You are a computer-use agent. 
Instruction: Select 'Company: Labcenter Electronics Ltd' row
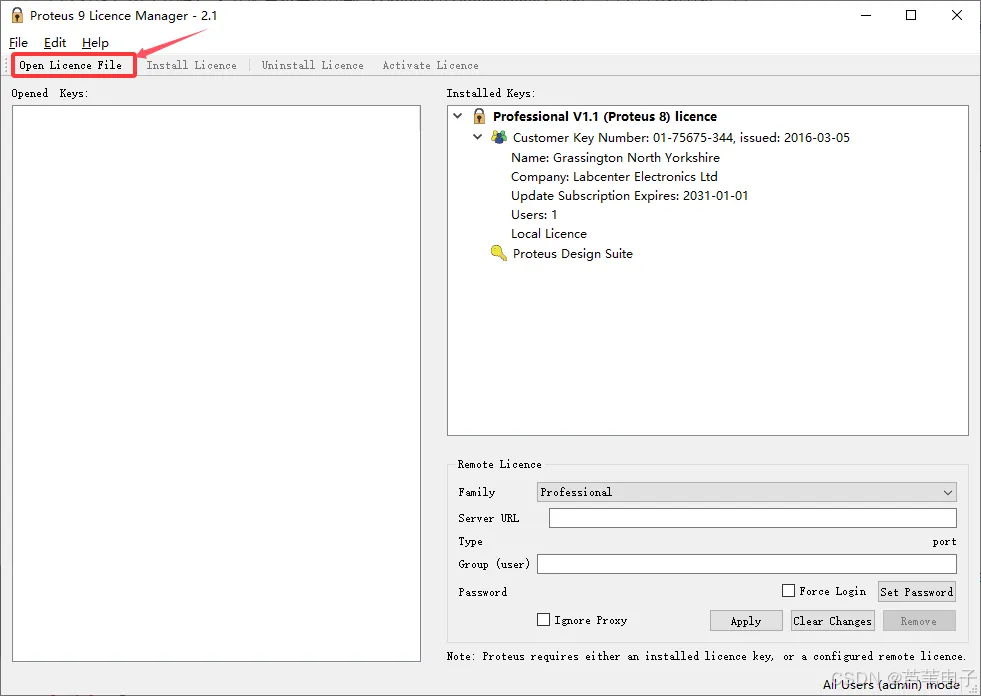coord(614,177)
